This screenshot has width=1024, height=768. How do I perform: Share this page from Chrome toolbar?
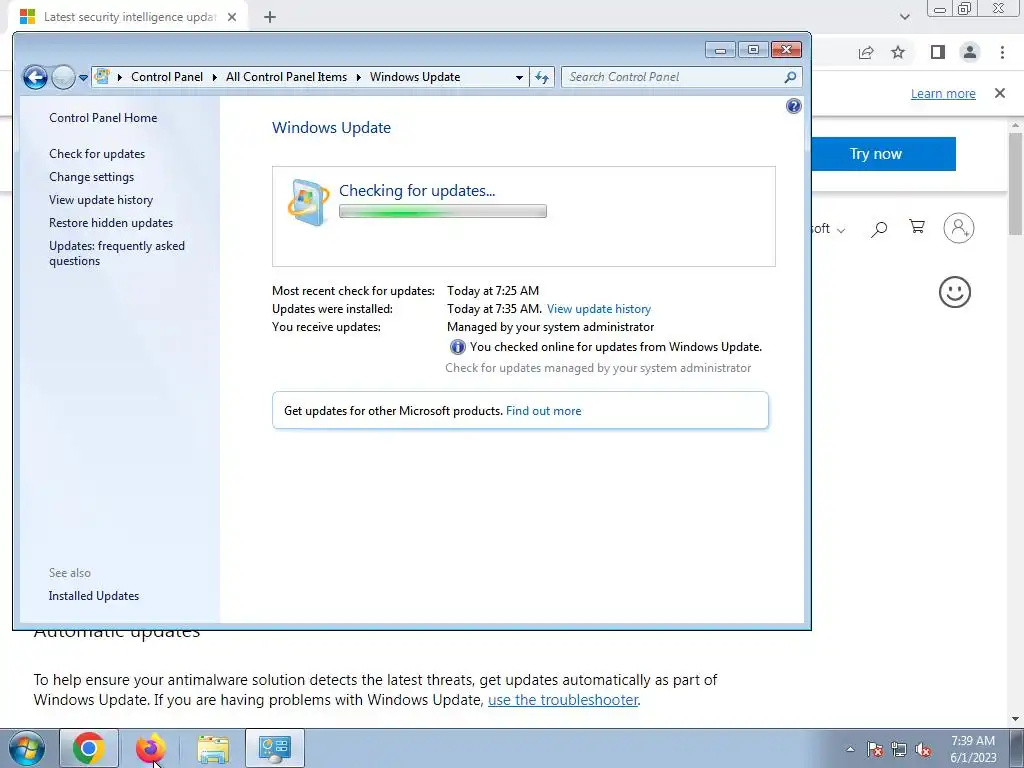[866, 52]
